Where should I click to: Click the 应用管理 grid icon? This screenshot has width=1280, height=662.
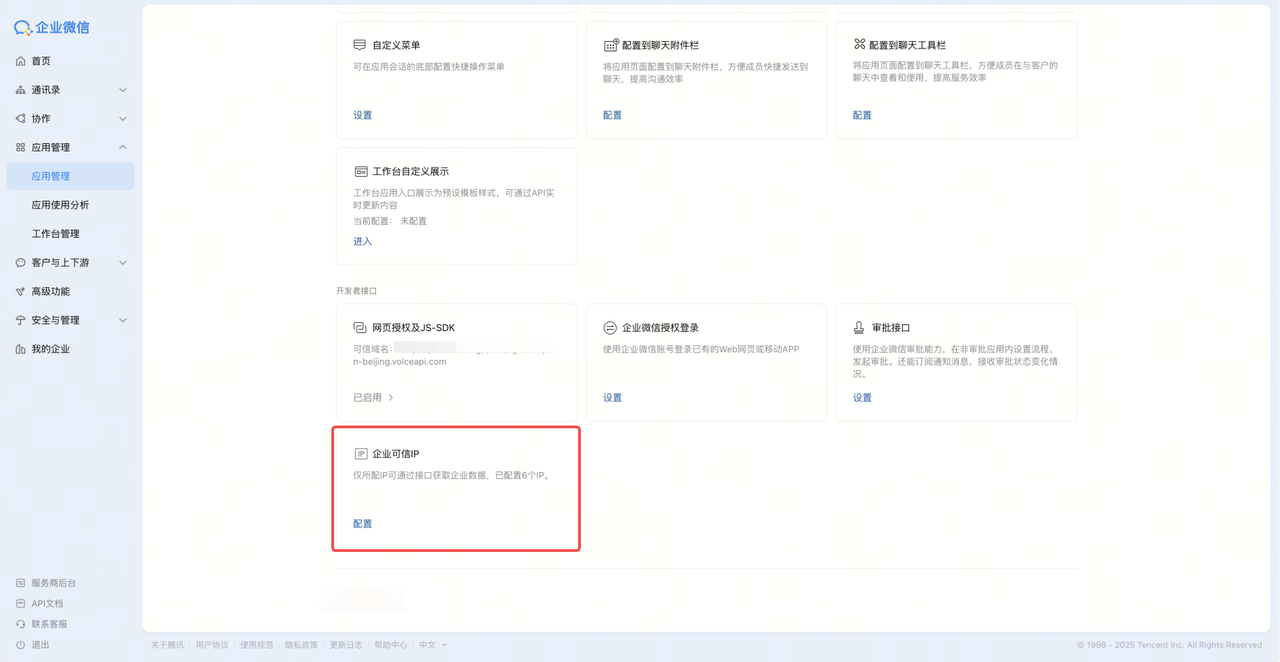20,147
